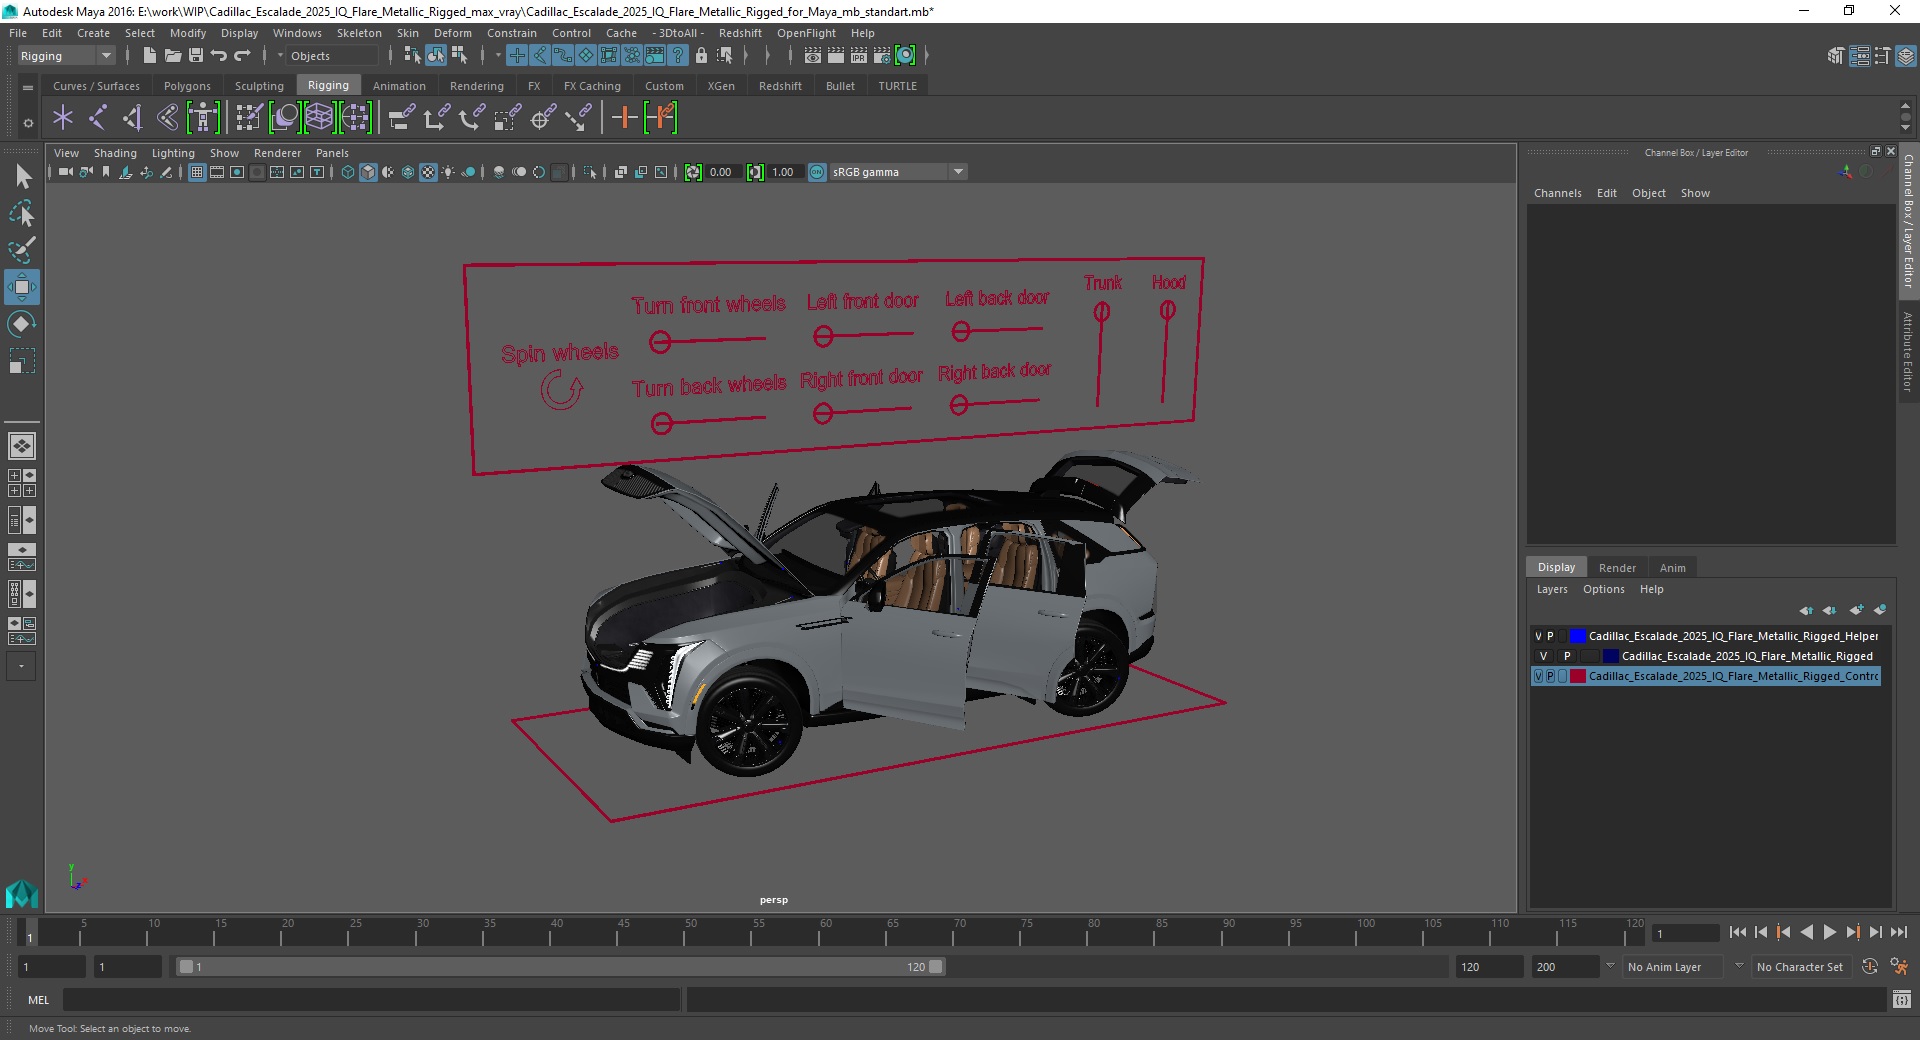Toggle visibility V of the Rigged_Contr layer
This screenshot has width=1920, height=1040.
(1538, 676)
